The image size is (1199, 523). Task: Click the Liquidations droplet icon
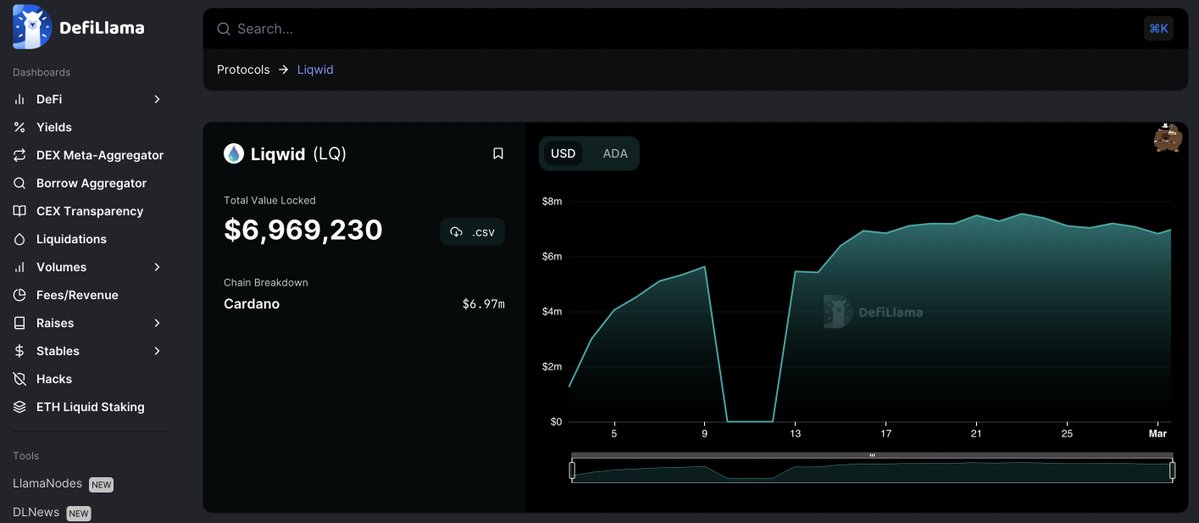pos(20,239)
